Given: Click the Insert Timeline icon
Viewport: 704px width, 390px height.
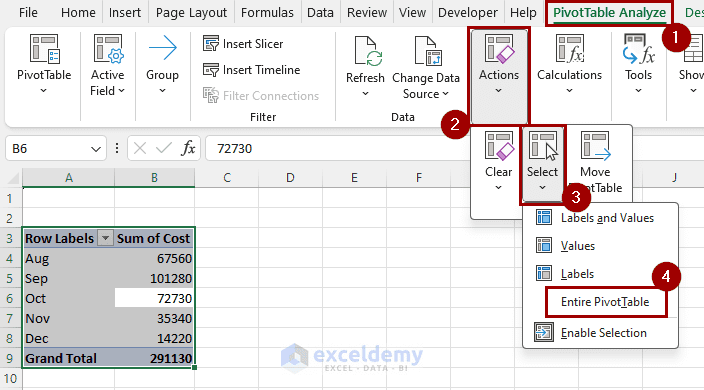Looking at the screenshot, I should pyautogui.click(x=211, y=70).
